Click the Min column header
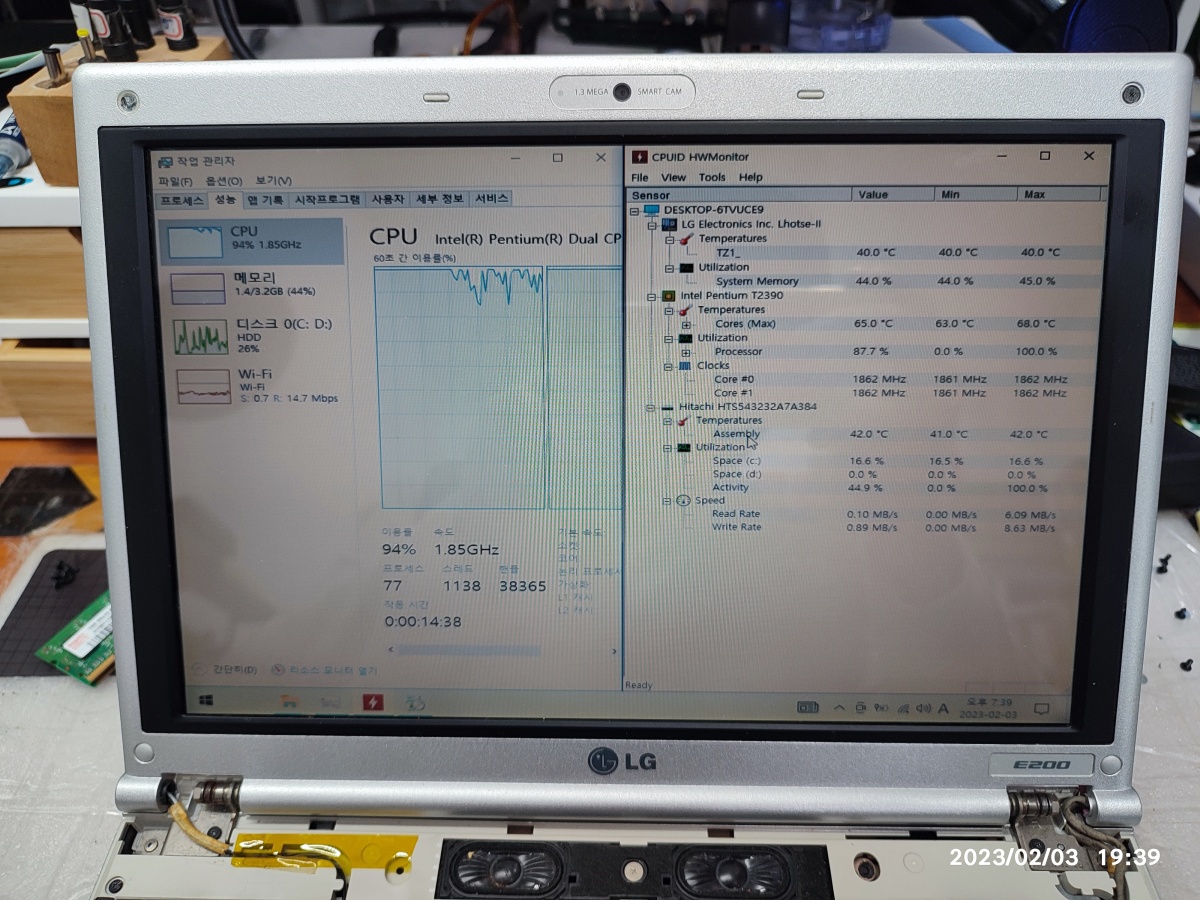 pos(975,194)
